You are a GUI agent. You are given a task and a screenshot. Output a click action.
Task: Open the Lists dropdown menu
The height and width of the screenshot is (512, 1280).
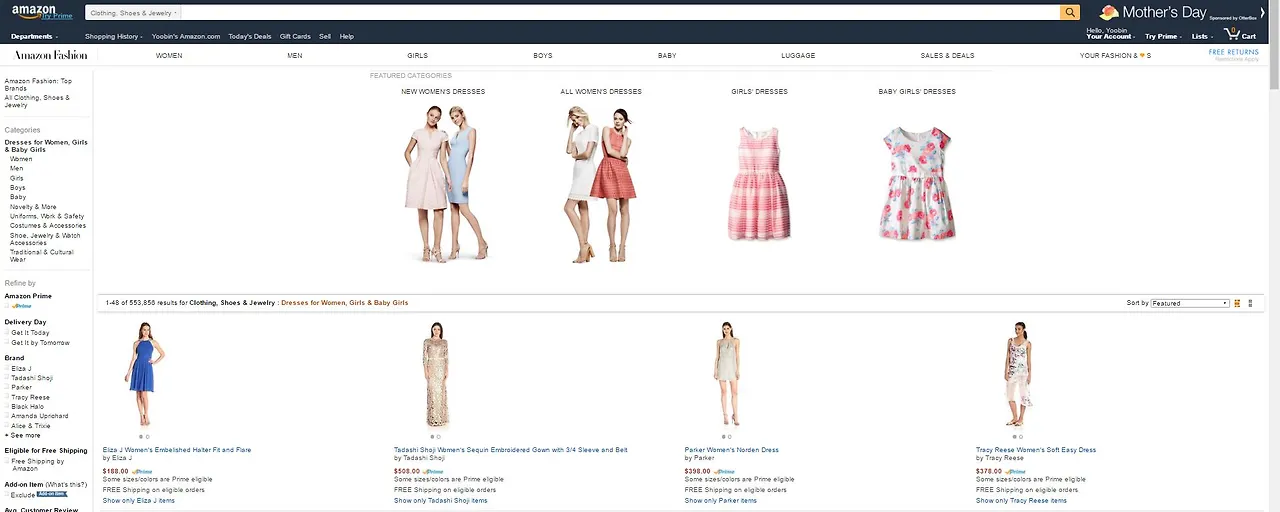point(1202,36)
